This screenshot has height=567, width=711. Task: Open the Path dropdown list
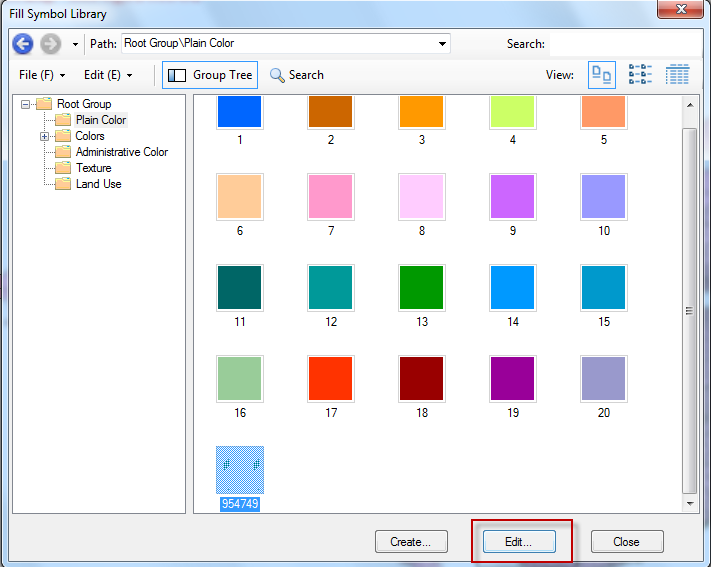442,44
